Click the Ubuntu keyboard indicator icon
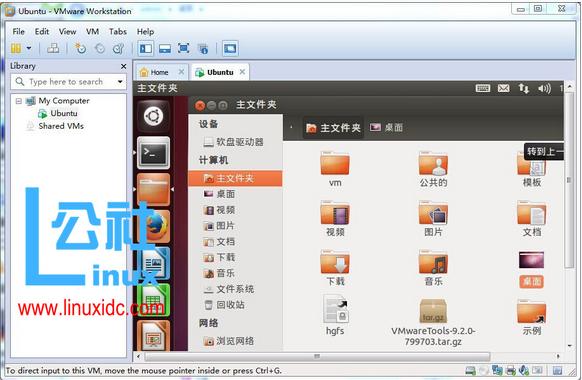This screenshot has height=380, width=582. point(483,88)
